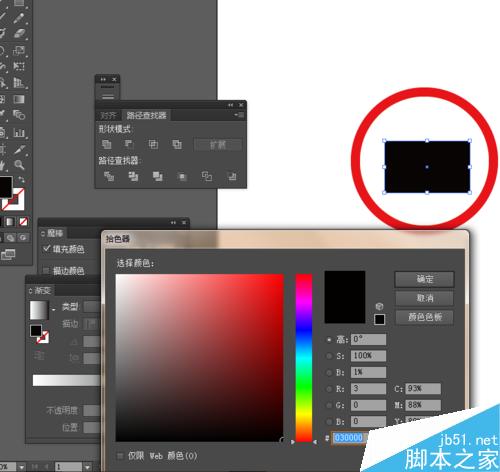
Task: Apply Minus Front shape mode
Action: (129, 144)
